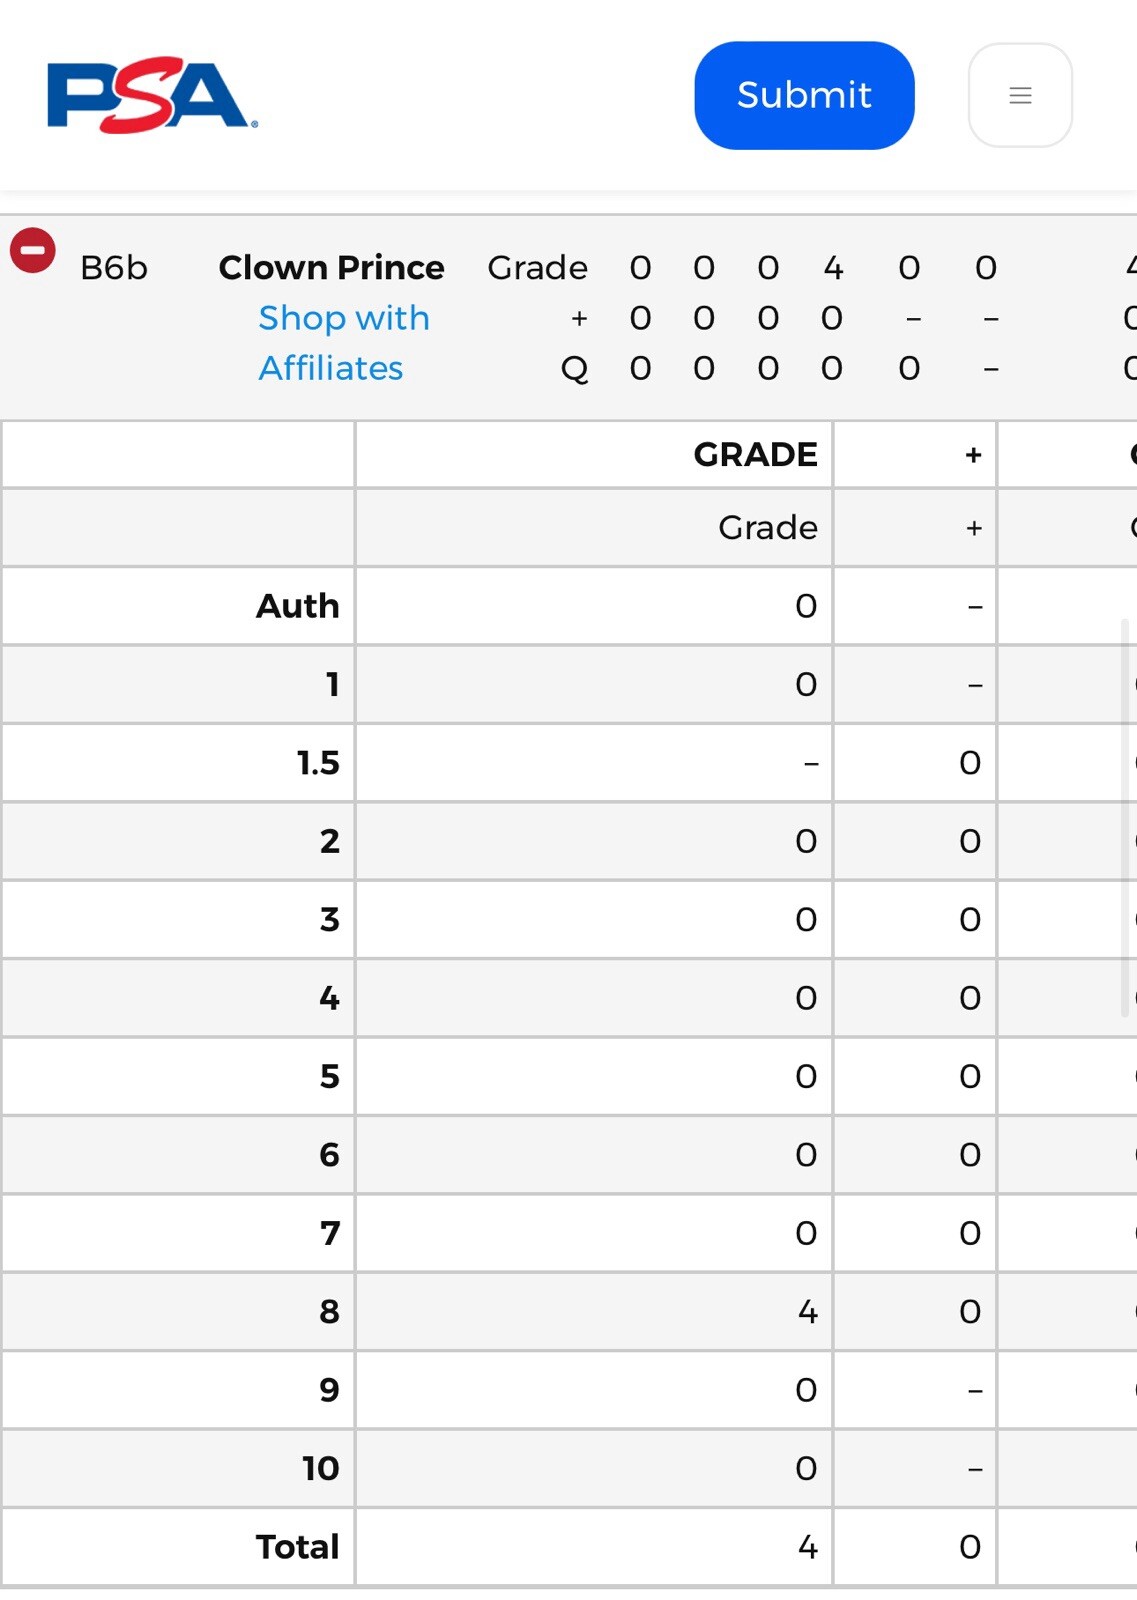Select the grade 9 row label

(x=329, y=1390)
